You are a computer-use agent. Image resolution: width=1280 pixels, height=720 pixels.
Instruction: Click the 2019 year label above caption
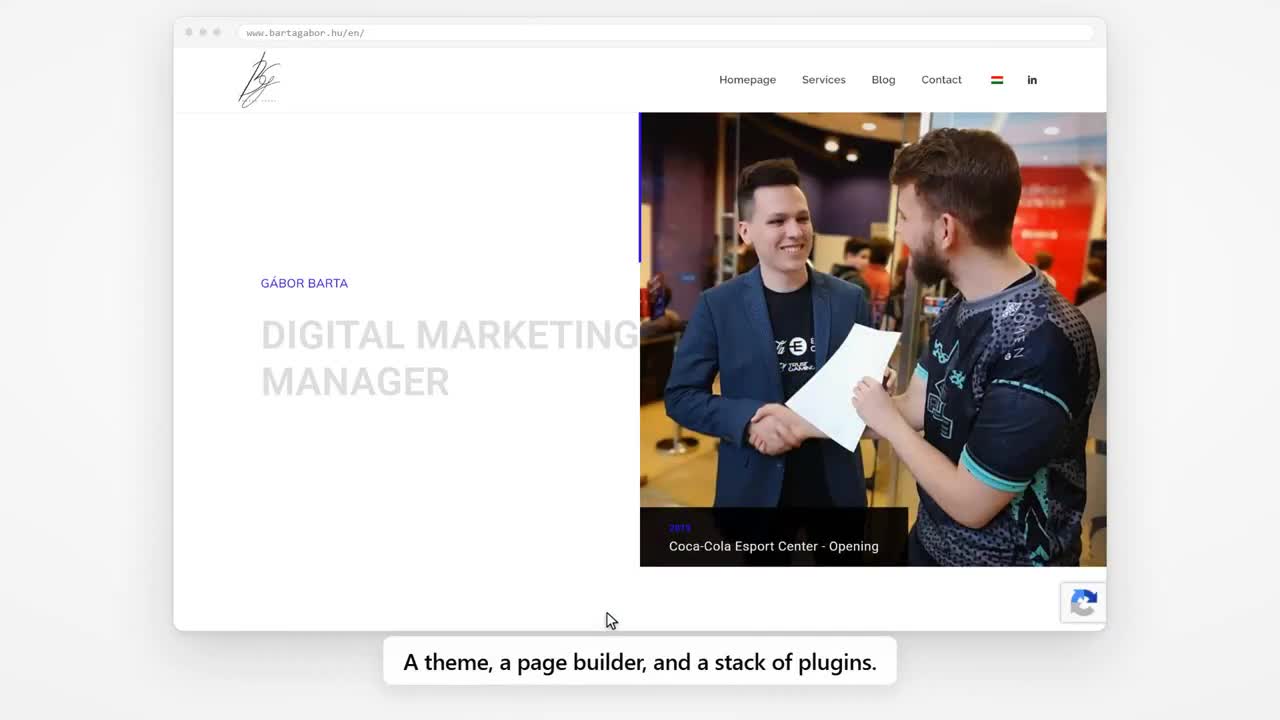click(680, 528)
